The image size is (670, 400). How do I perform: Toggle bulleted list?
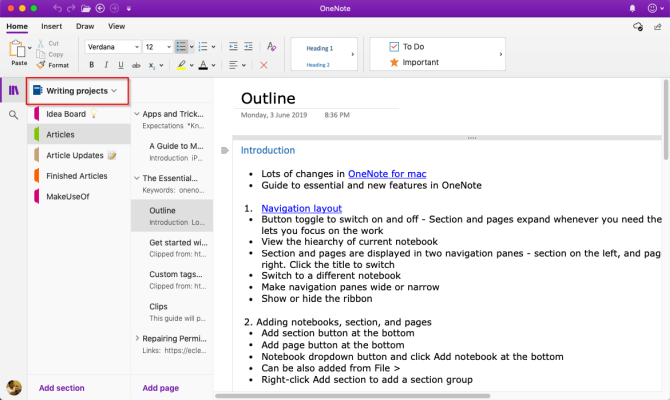(181, 47)
